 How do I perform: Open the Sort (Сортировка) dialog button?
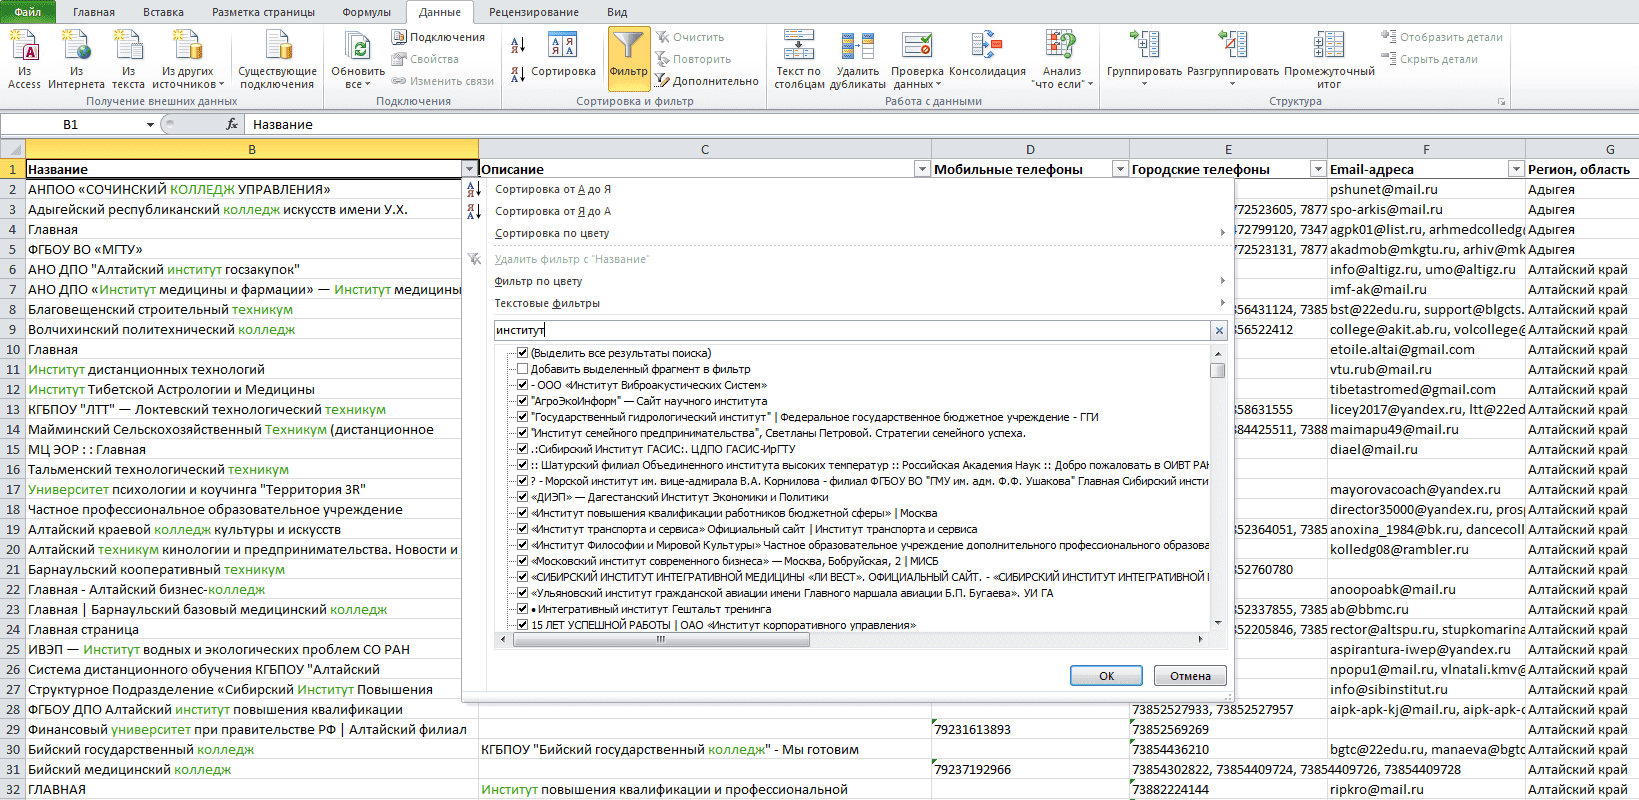[x=563, y=55]
